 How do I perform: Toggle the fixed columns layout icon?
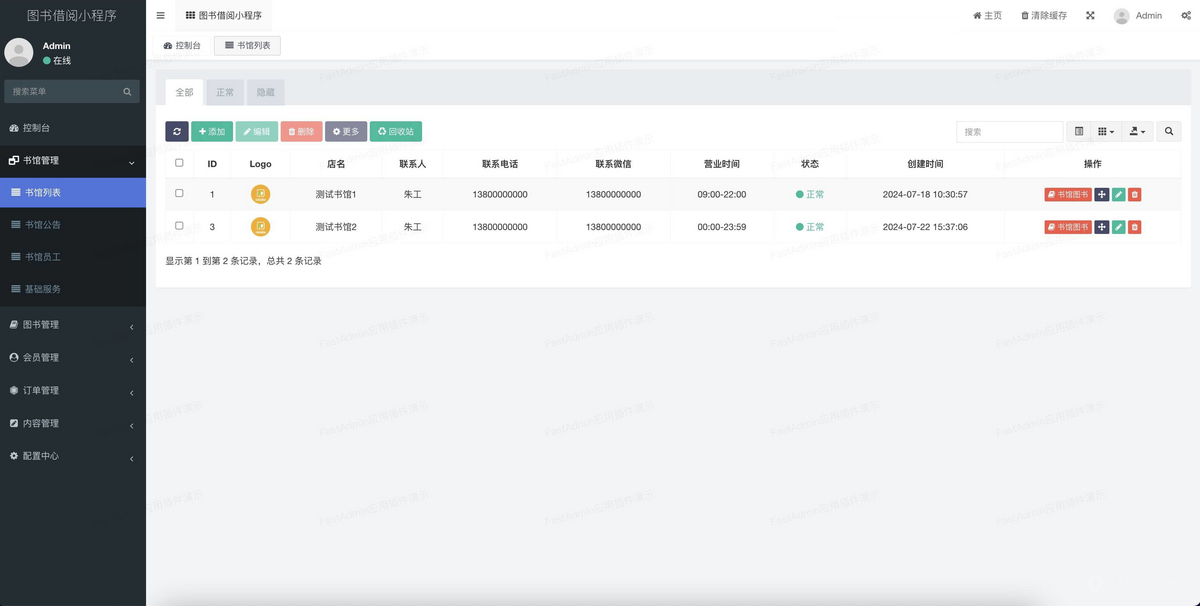[1078, 131]
